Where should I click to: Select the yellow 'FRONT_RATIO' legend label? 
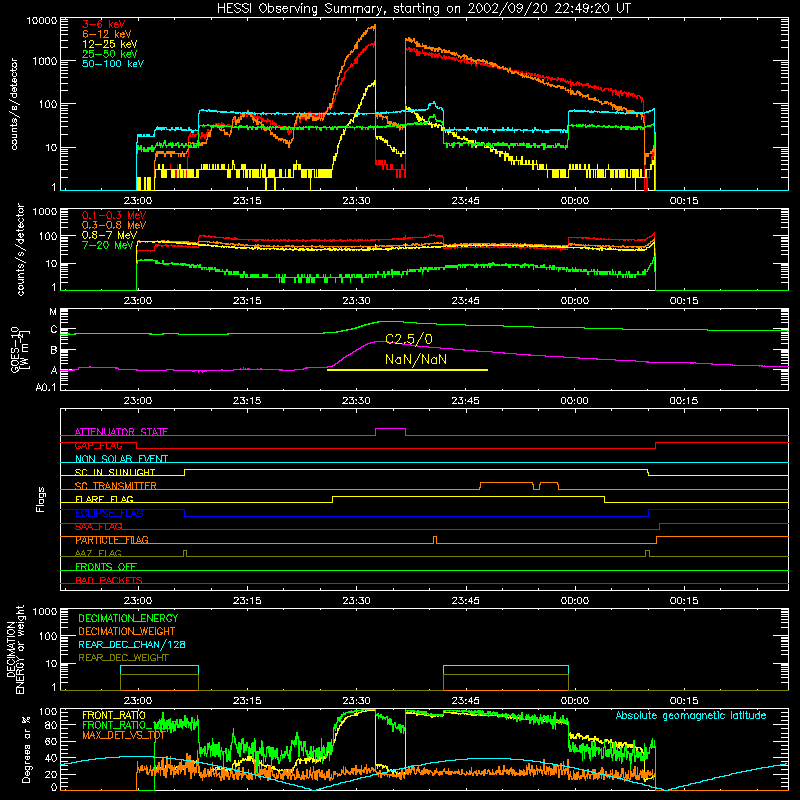pos(114,715)
